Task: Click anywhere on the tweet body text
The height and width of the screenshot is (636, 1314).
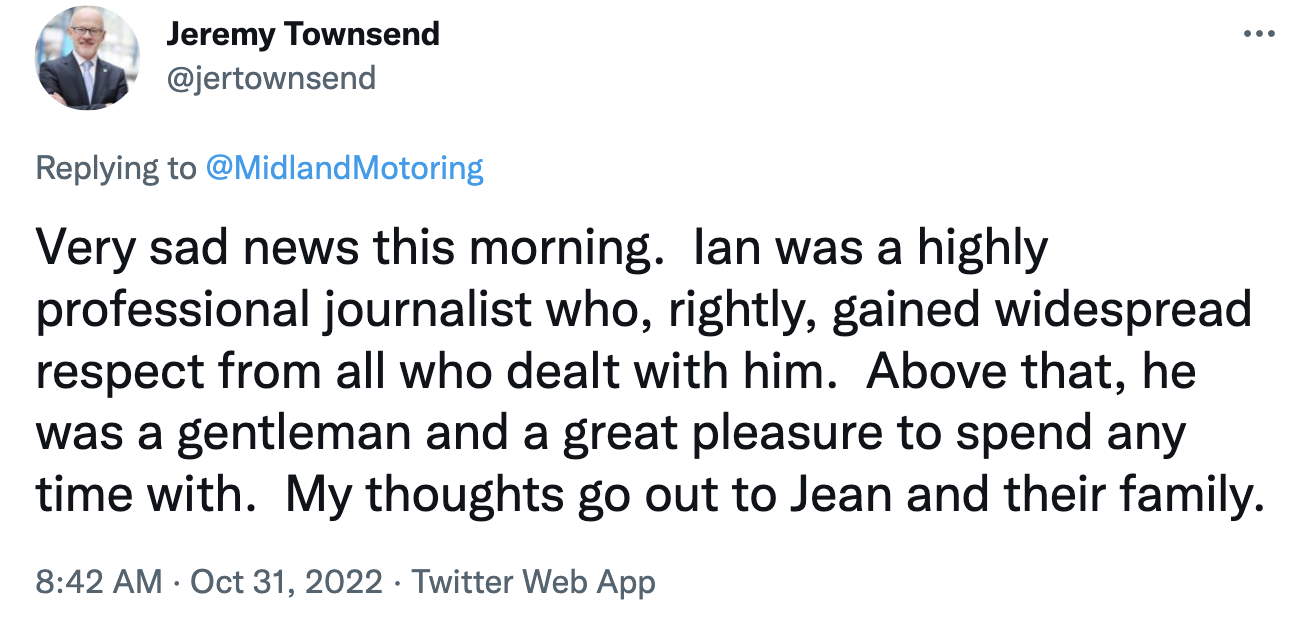Action: (600, 370)
